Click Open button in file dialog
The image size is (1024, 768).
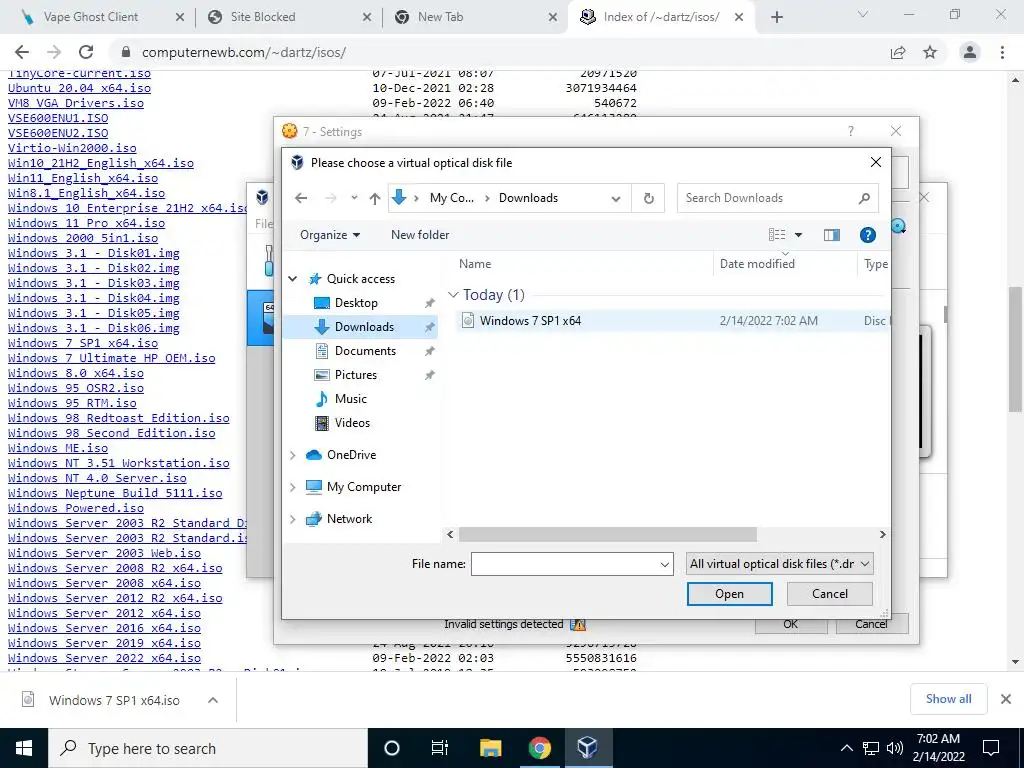click(729, 594)
